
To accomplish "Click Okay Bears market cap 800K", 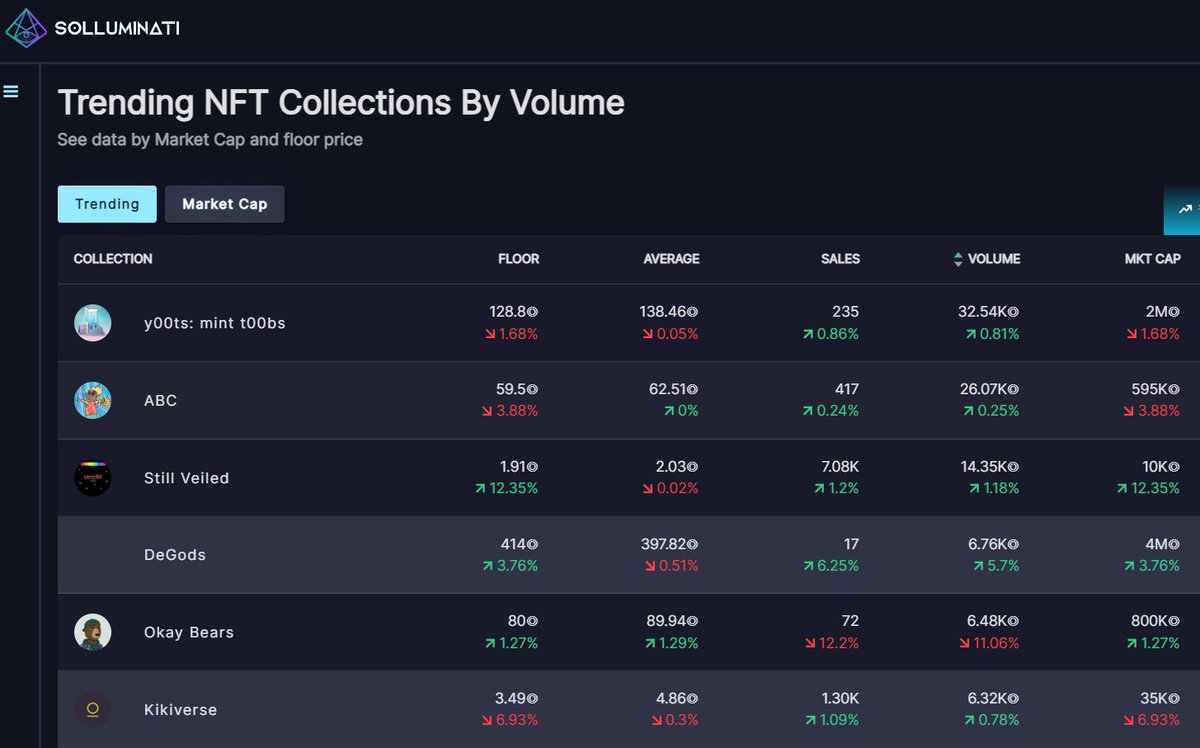I will point(1155,621).
